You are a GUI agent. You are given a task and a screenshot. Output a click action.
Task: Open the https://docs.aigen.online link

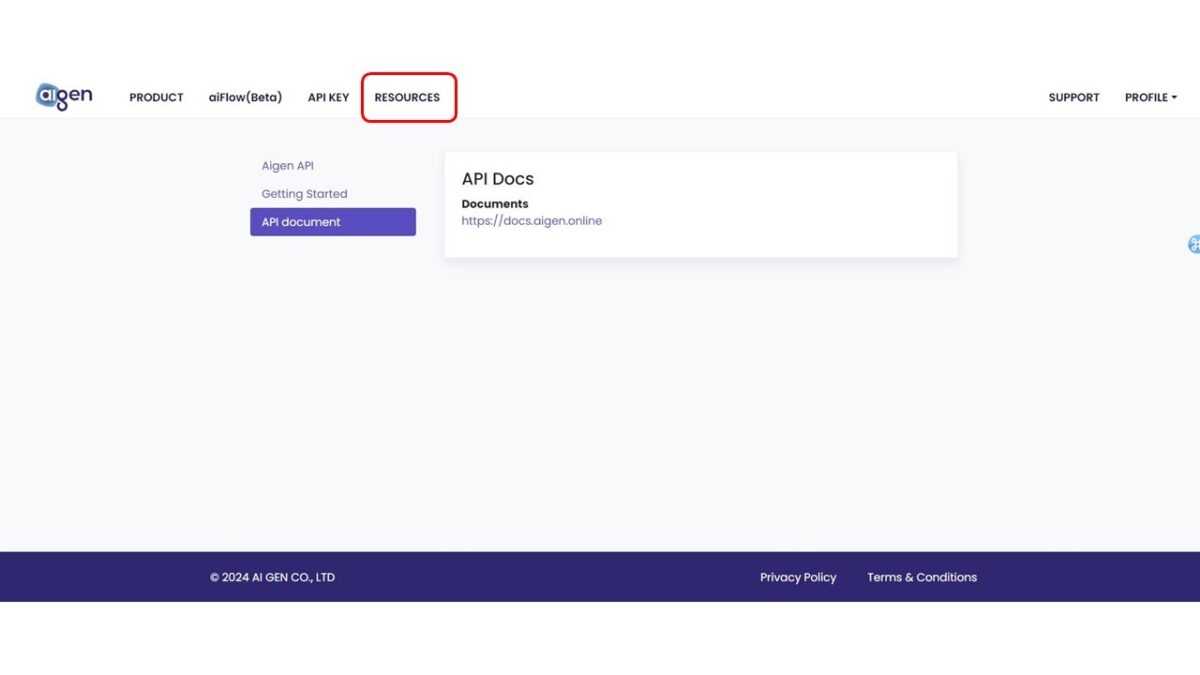(532, 220)
